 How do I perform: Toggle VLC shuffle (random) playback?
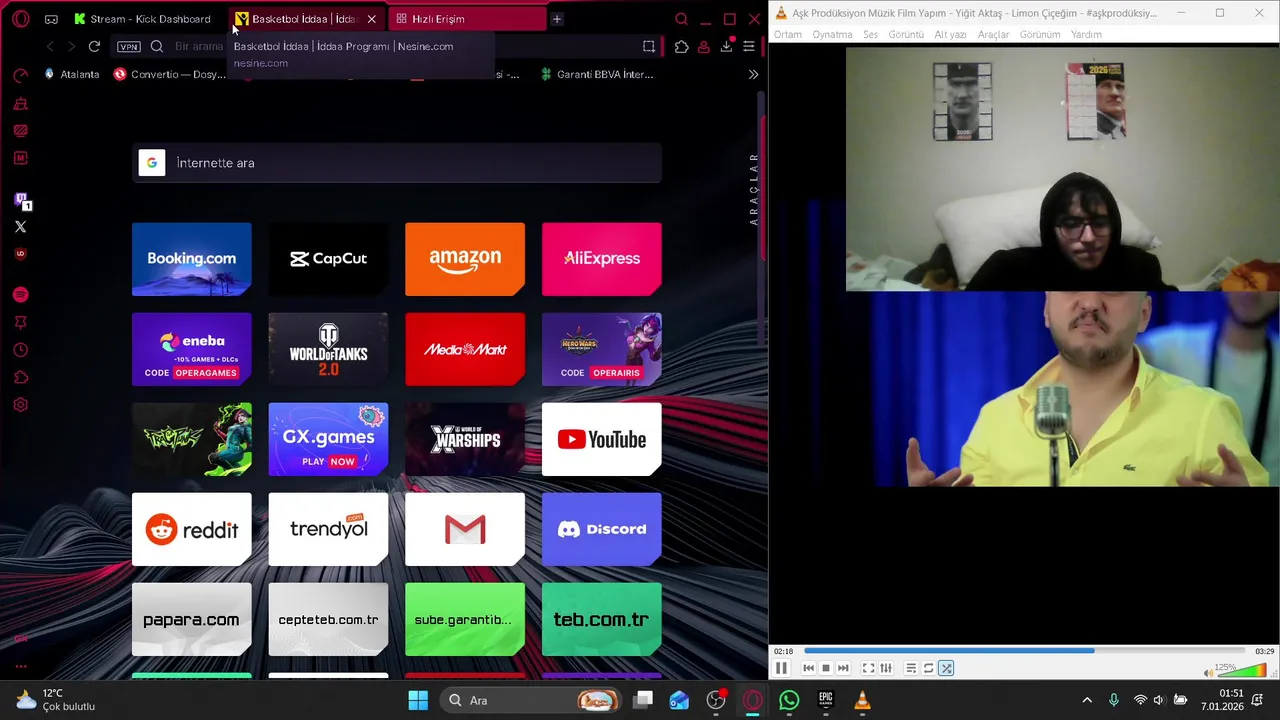coord(946,668)
